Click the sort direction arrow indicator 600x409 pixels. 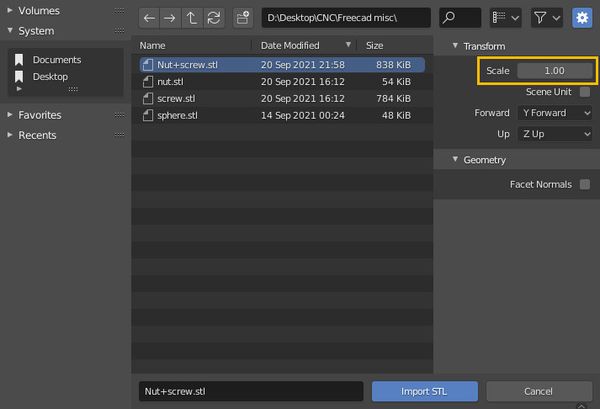click(348, 45)
